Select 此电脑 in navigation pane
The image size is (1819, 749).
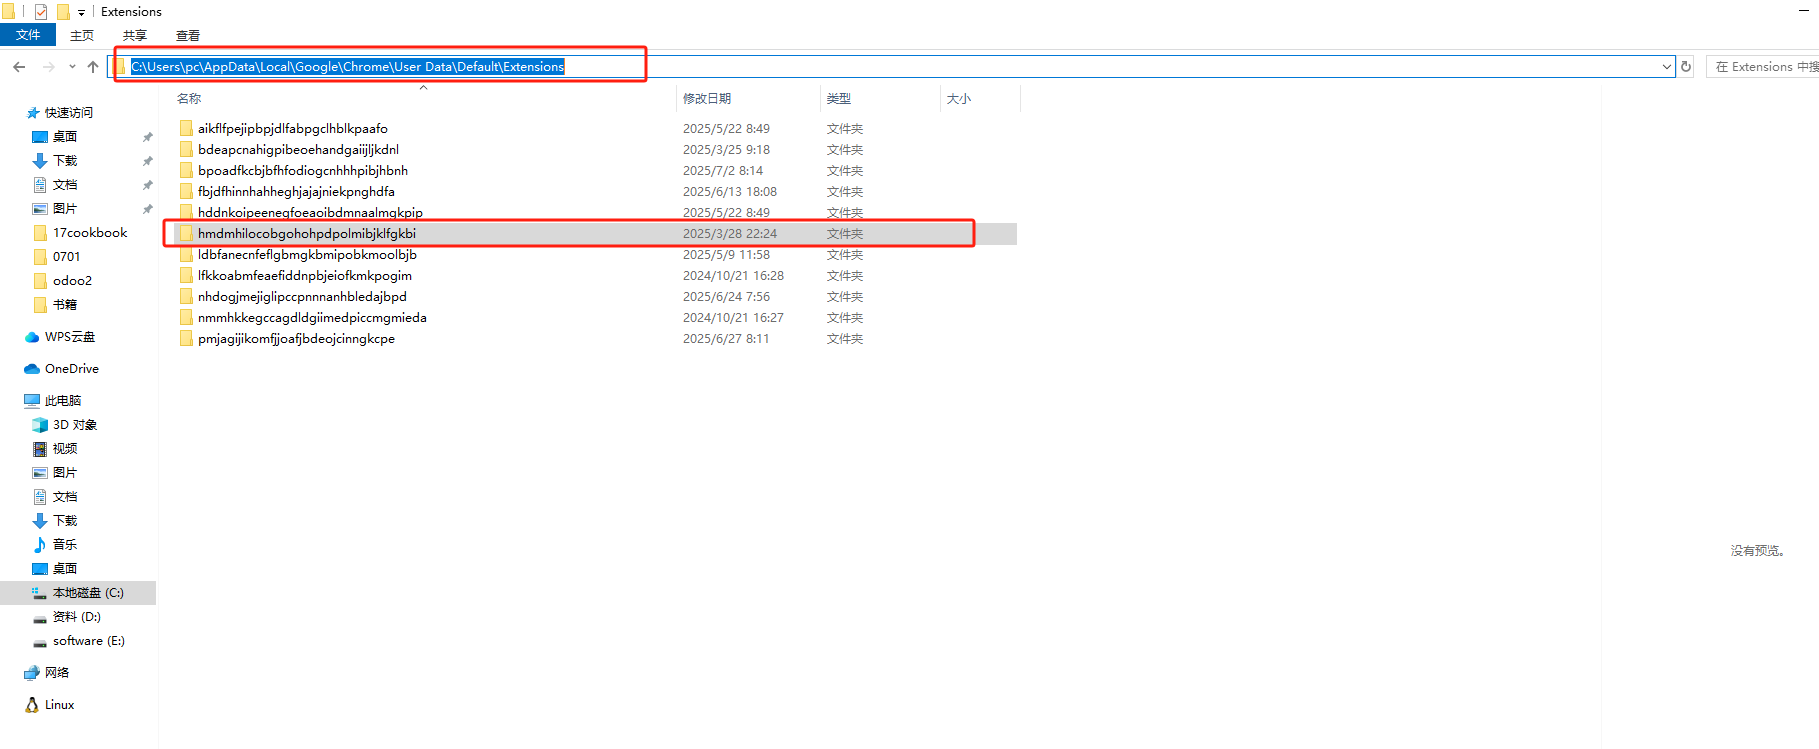(63, 401)
